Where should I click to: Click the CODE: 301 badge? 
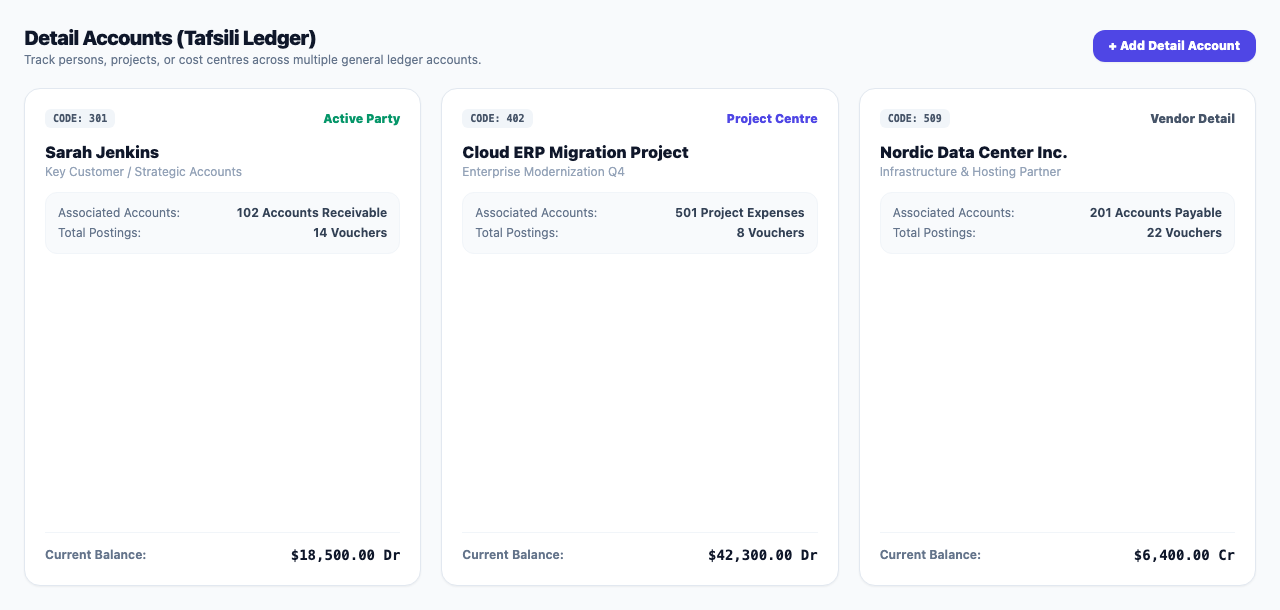tap(80, 118)
